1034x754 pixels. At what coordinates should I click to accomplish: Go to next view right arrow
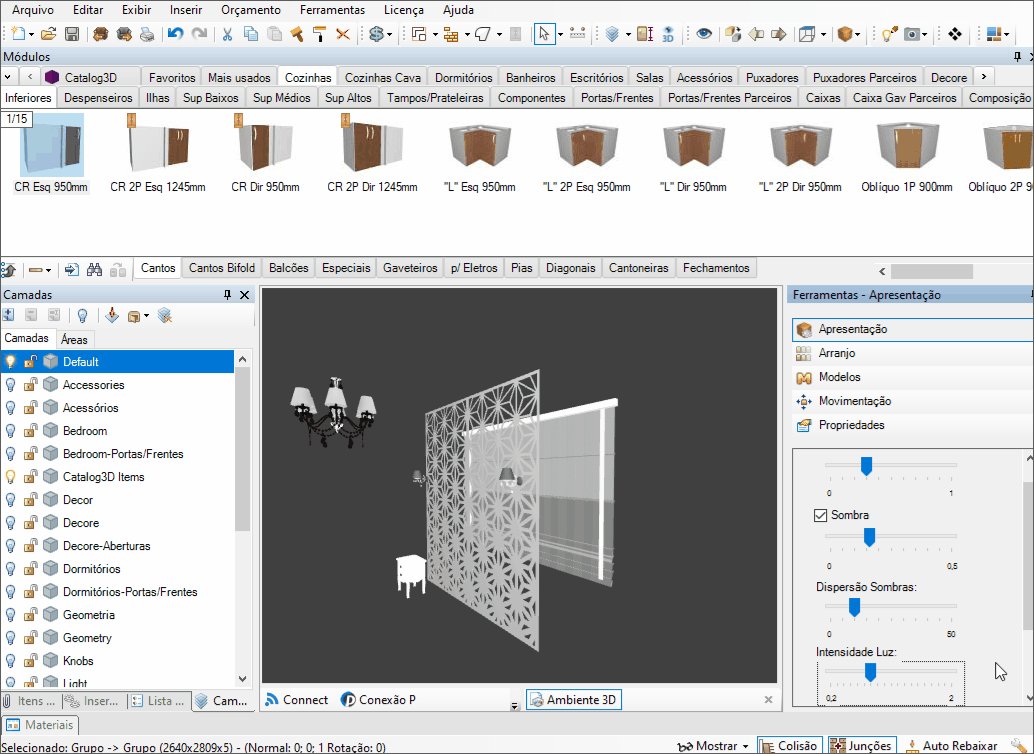[779, 34]
